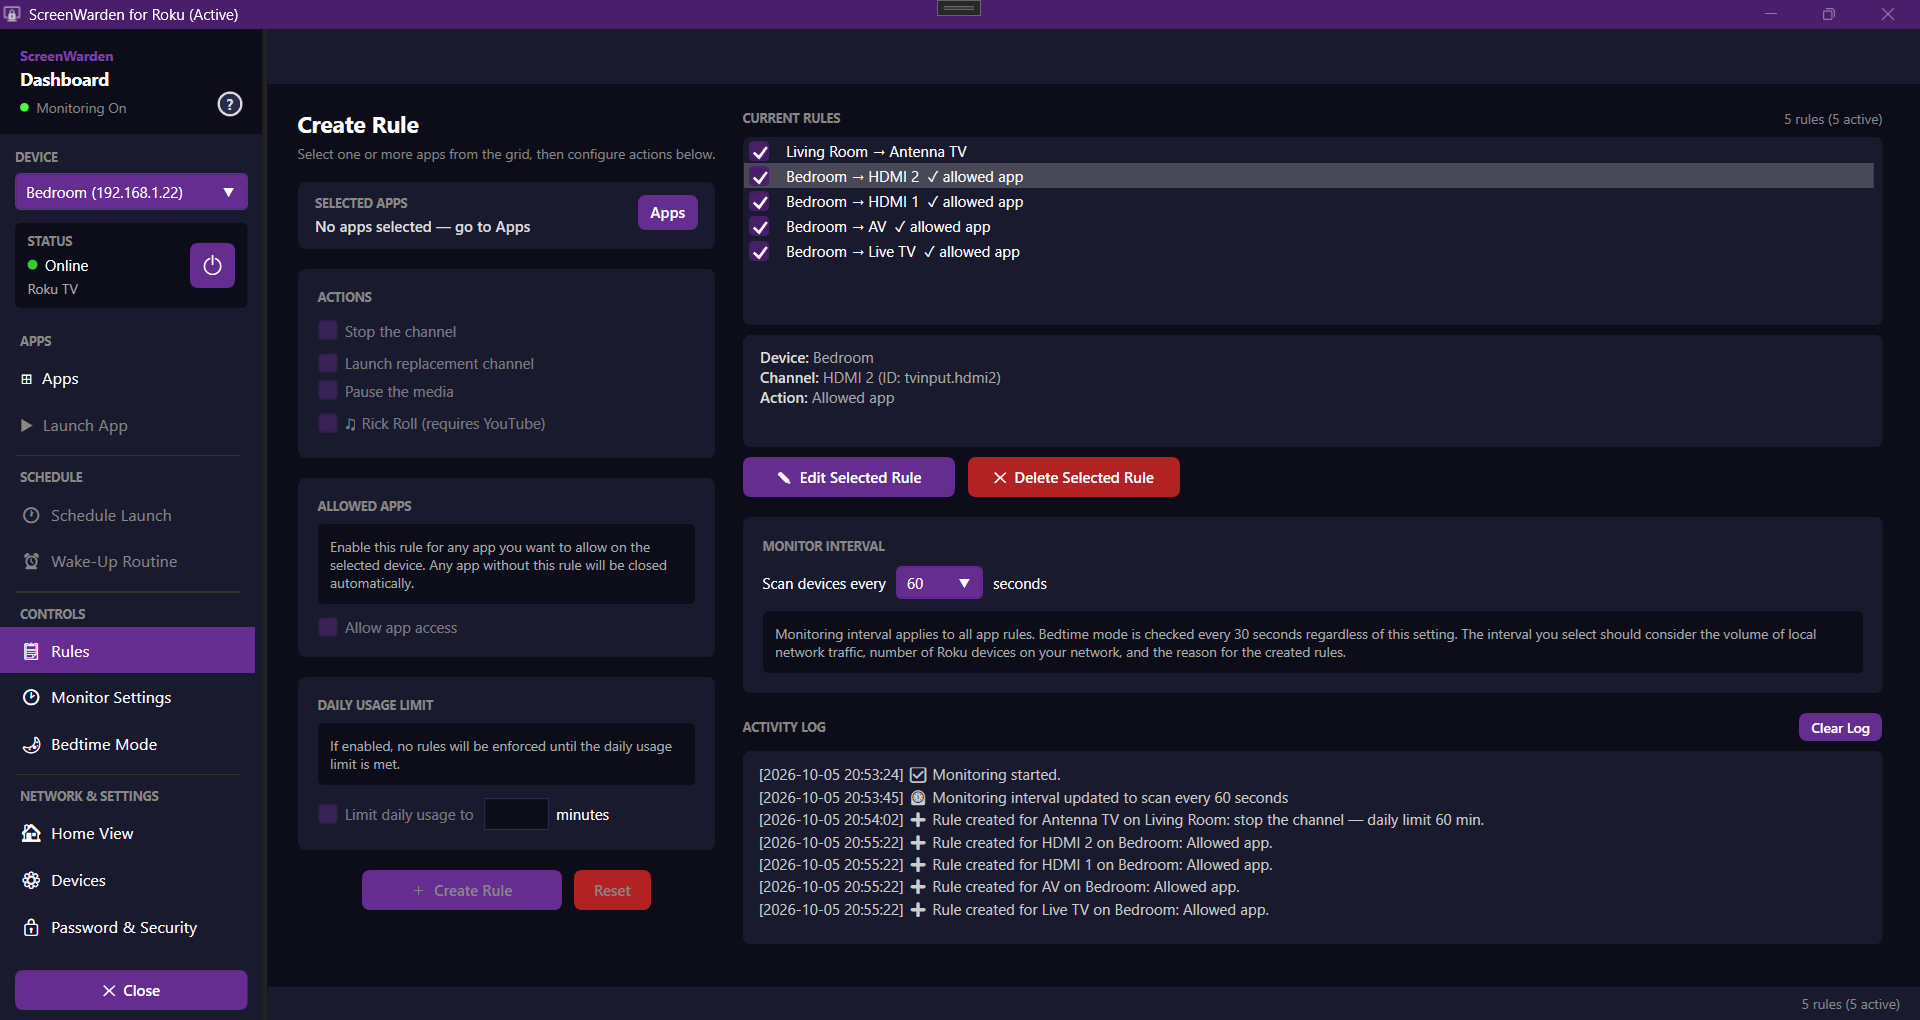Clear the activity log

(x=1840, y=728)
